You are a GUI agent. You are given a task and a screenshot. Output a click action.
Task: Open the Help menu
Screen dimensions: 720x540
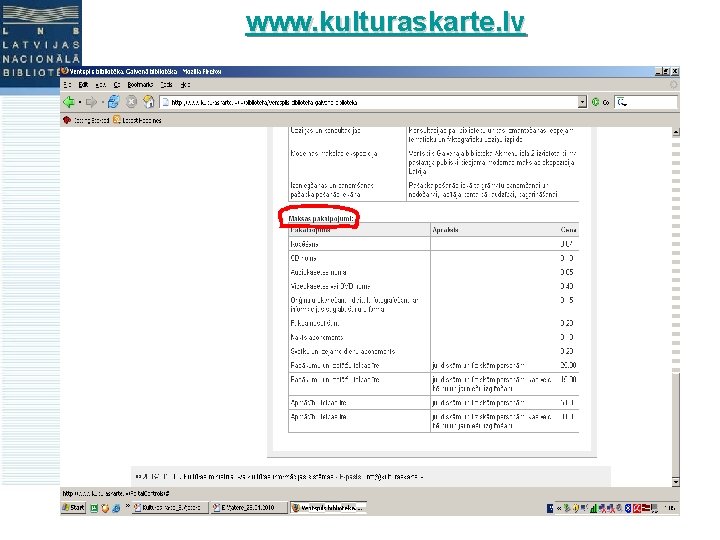coord(185,85)
